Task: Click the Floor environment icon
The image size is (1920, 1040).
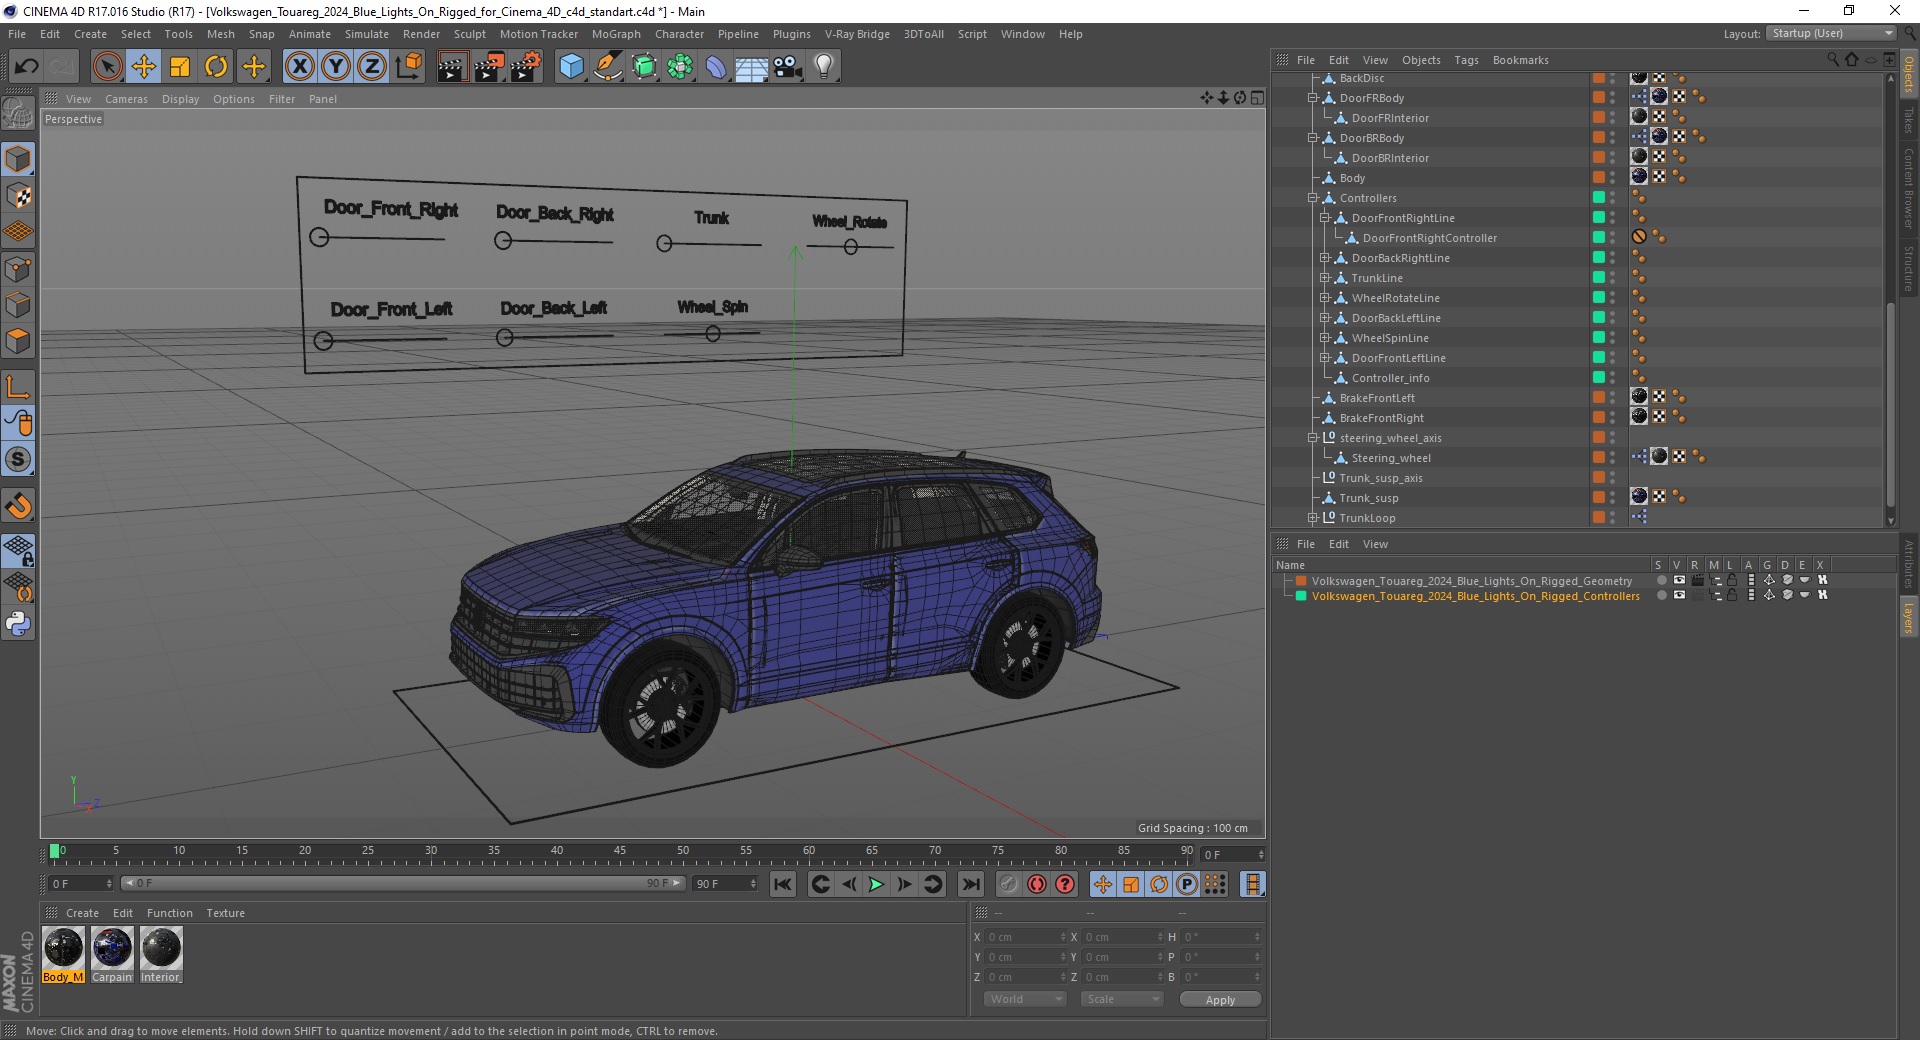Action: 752,67
